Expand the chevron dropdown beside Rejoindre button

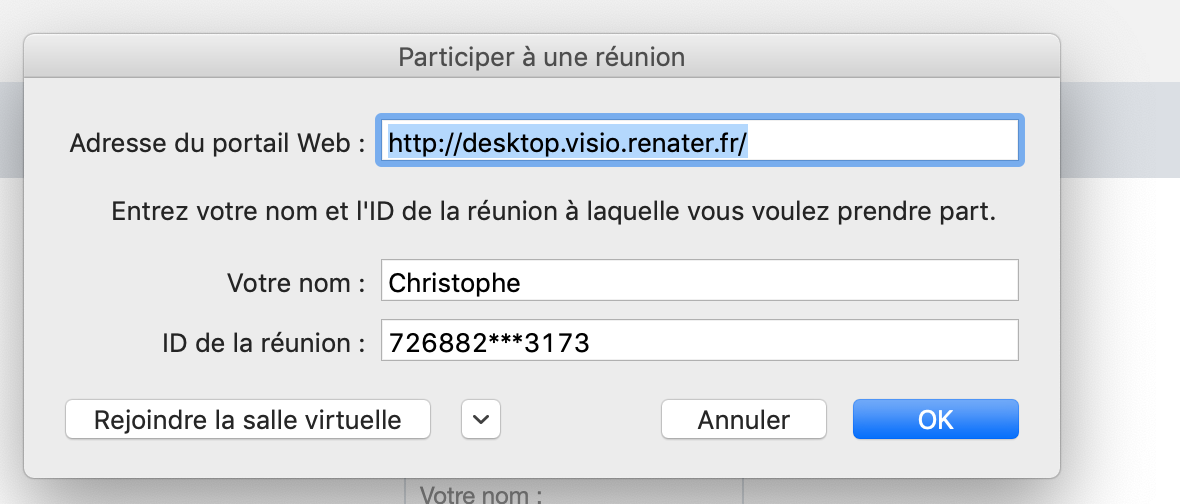tap(481, 419)
